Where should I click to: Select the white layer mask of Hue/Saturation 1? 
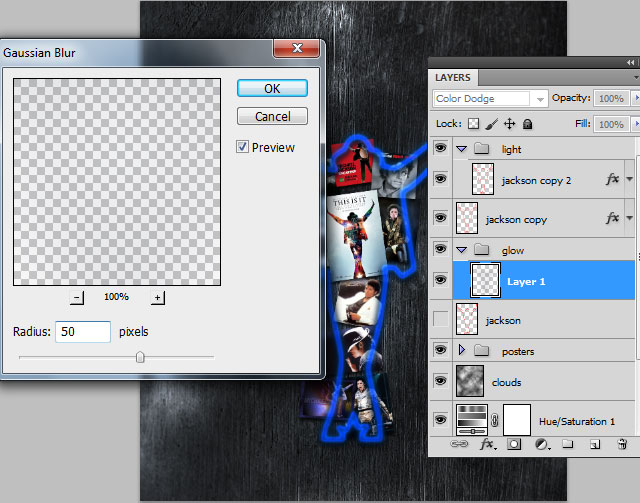(517, 420)
